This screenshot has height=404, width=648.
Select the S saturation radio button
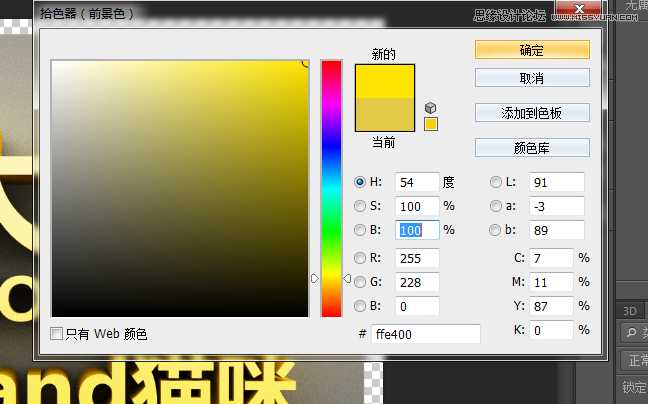click(x=361, y=206)
